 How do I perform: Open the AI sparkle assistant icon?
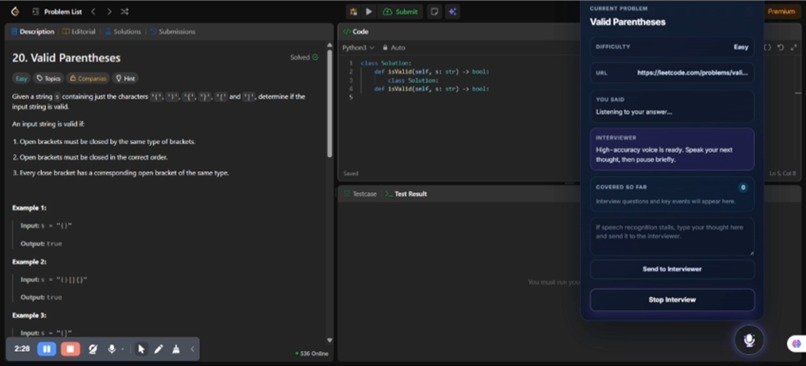pos(452,11)
